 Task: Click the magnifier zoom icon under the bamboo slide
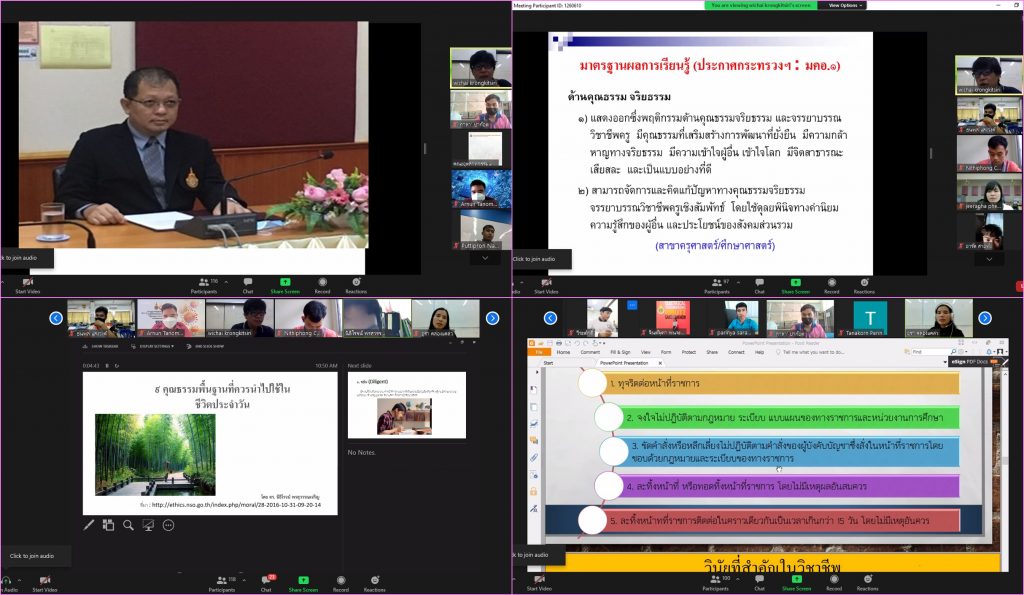point(128,525)
